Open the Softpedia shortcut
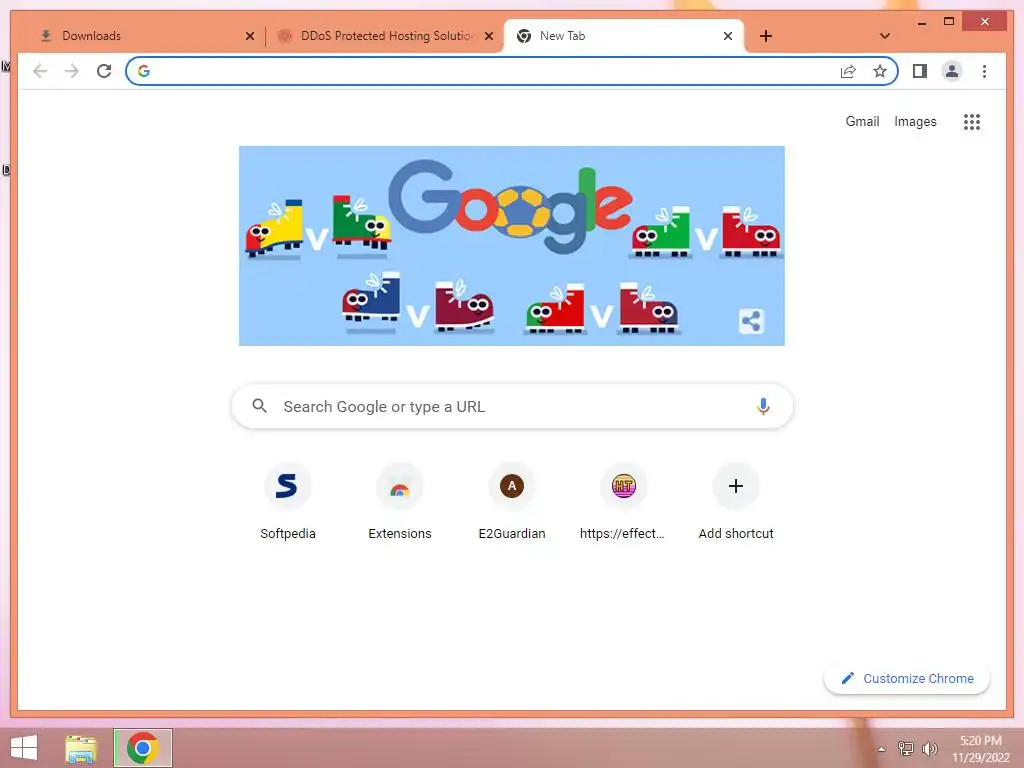The image size is (1024, 768). point(287,502)
